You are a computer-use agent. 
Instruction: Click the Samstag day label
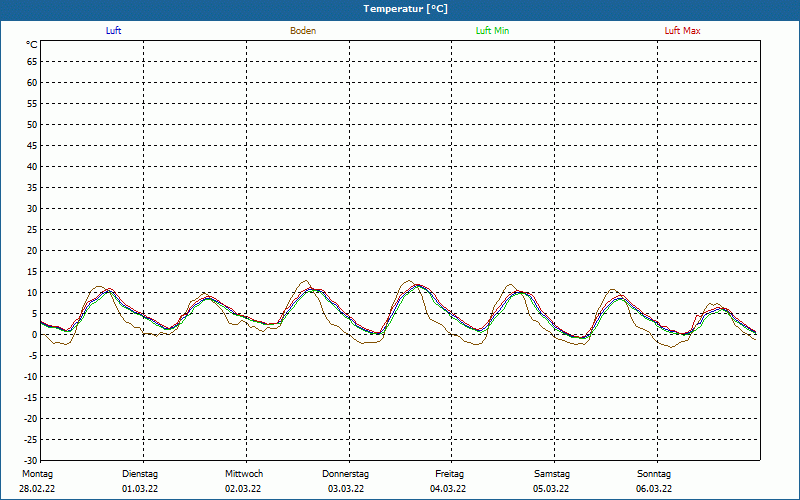552,474
